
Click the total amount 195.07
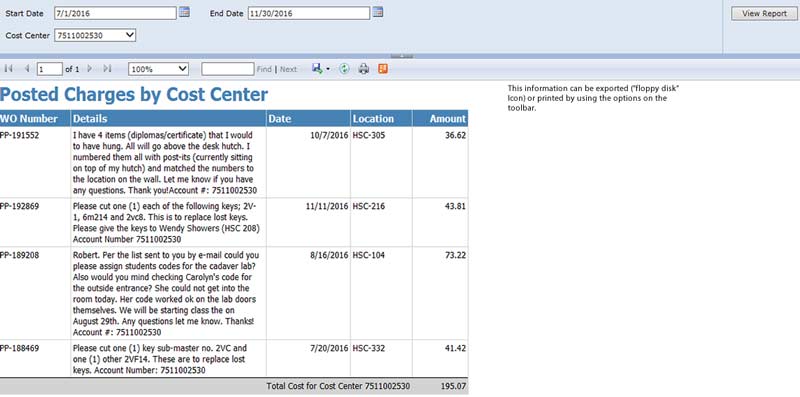point(454,386)
